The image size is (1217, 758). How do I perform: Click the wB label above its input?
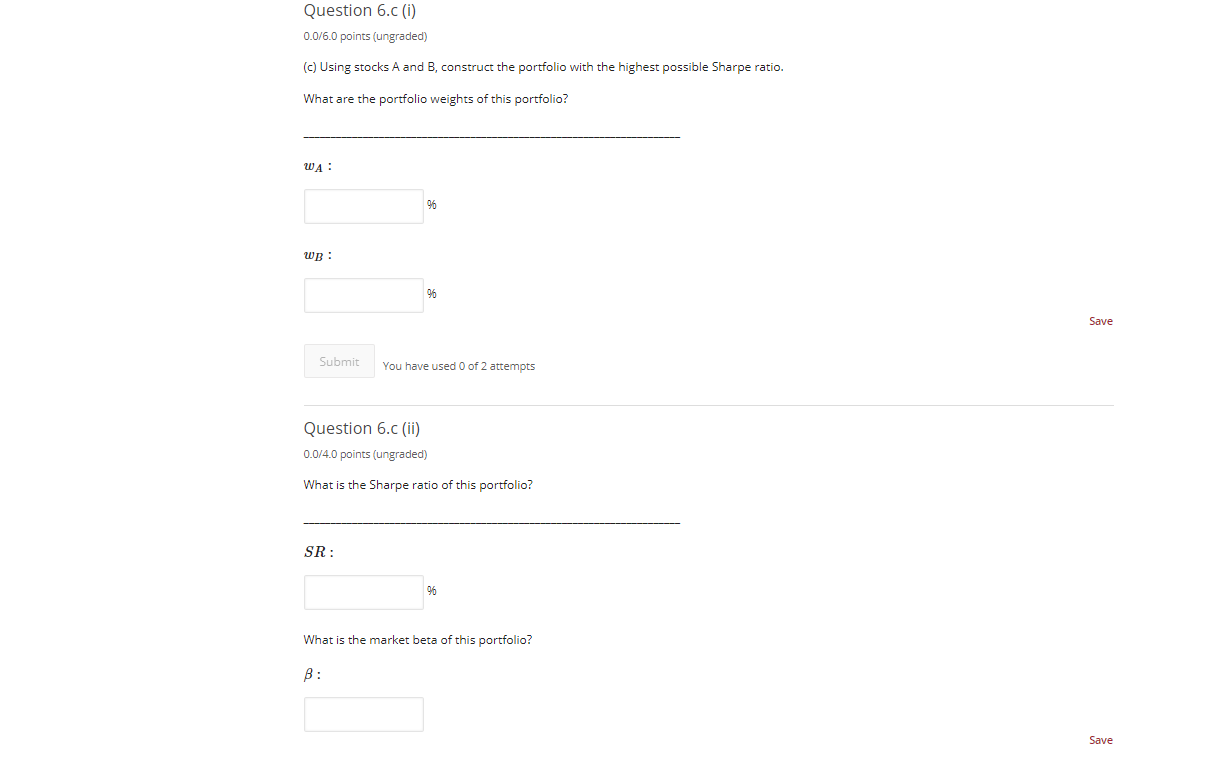(314, 255)
